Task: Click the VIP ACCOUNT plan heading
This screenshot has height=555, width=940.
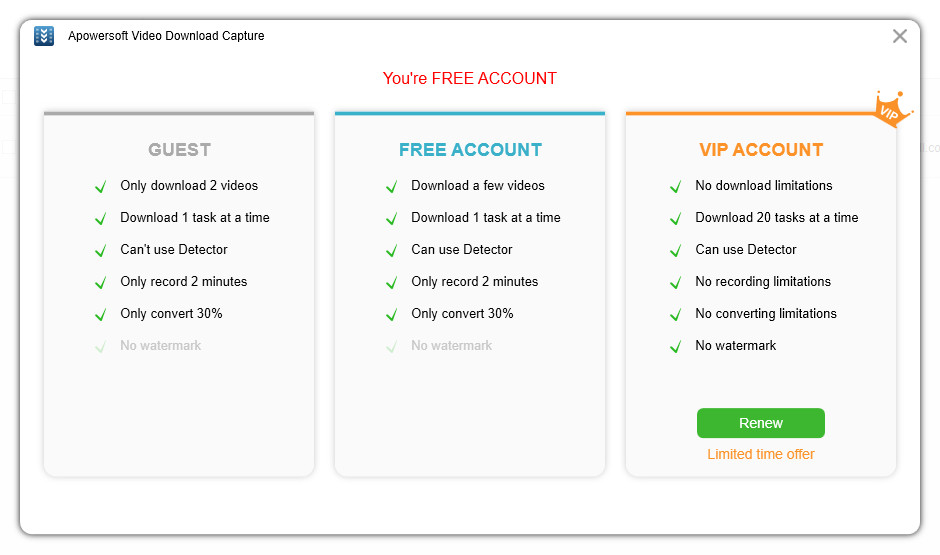Action: point(761,150)
